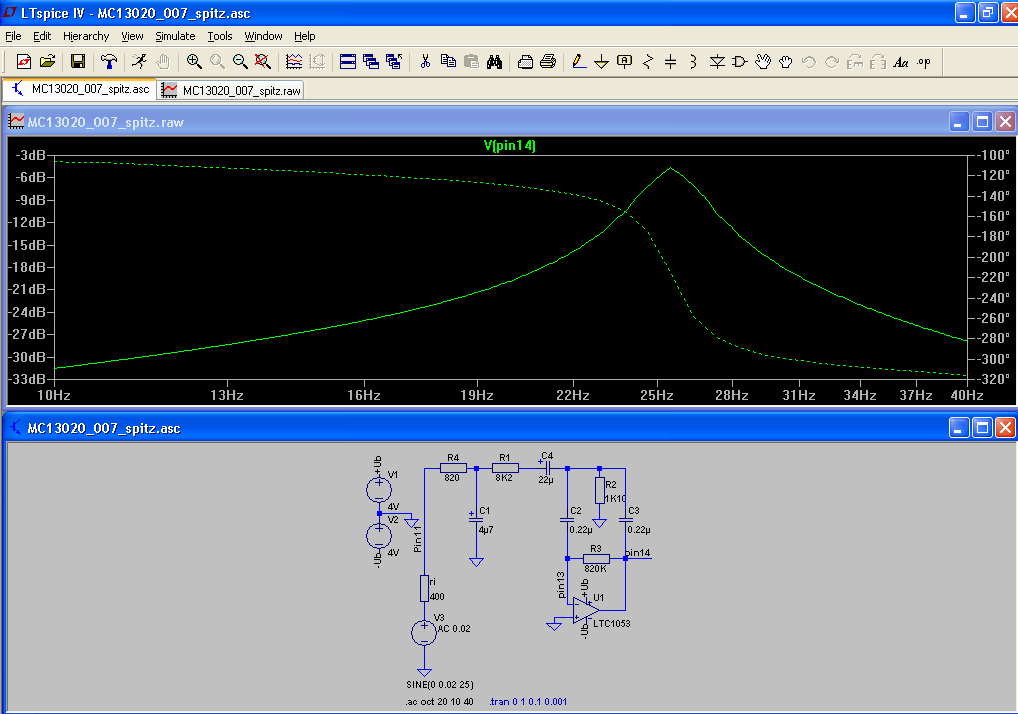Click the V(pin14) trace label
This screenshot has width=1018, height=714.
[510, 145]
